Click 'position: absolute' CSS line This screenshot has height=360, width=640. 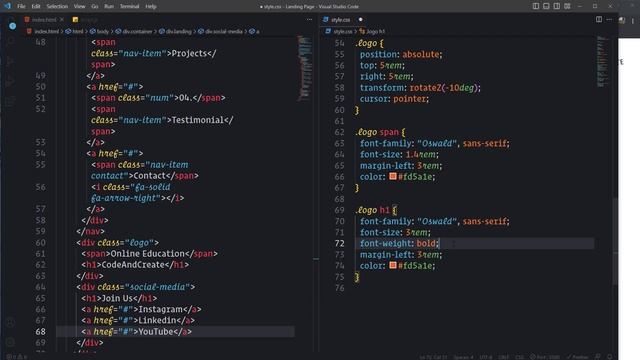(x=401, y=54)
